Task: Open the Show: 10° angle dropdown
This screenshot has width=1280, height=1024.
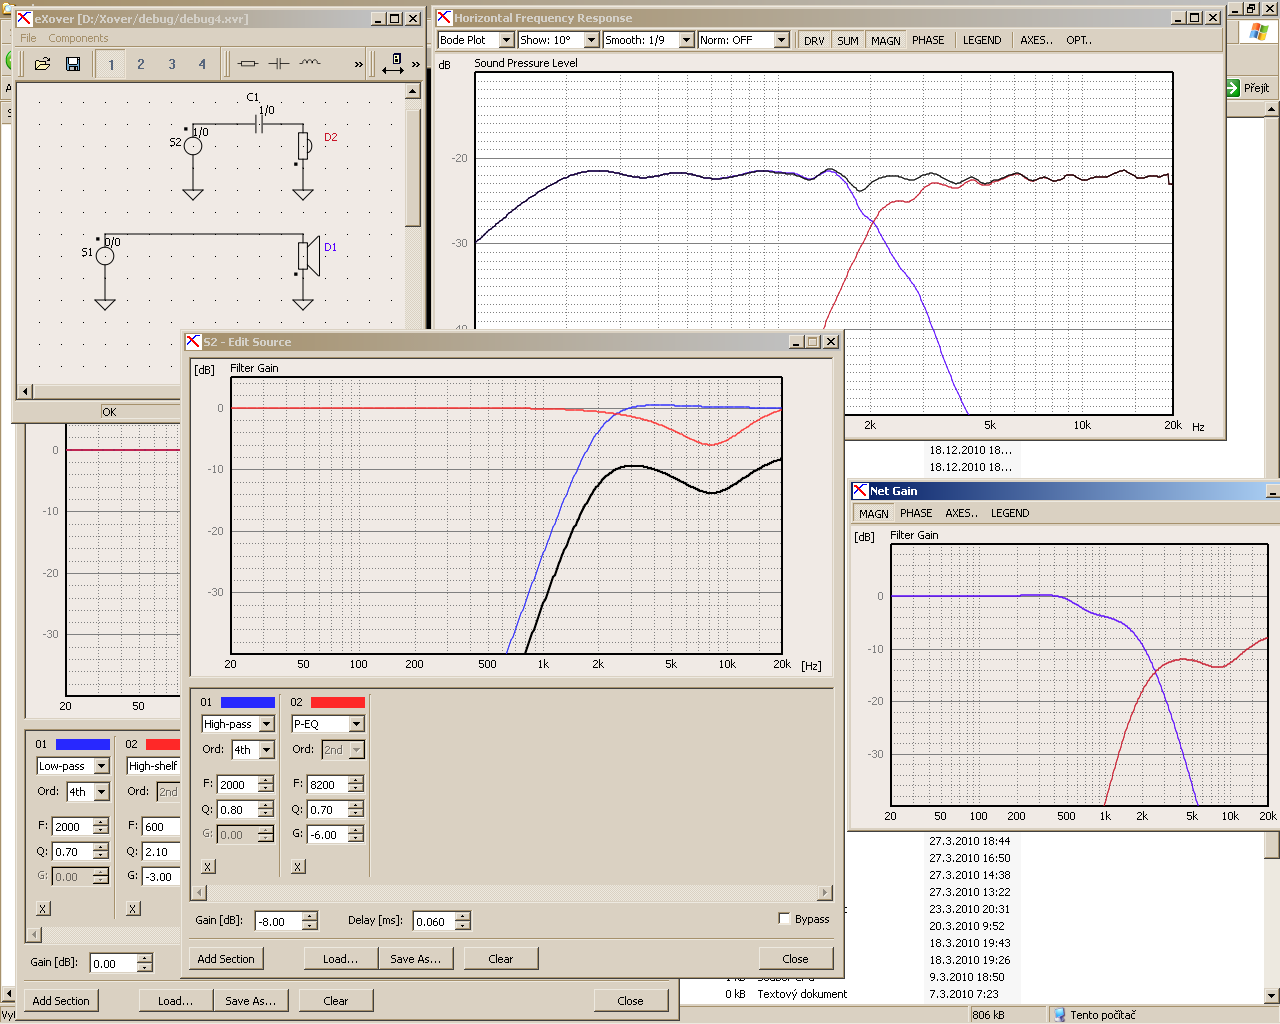Action: pyautogui.click(x=558, y=40)
